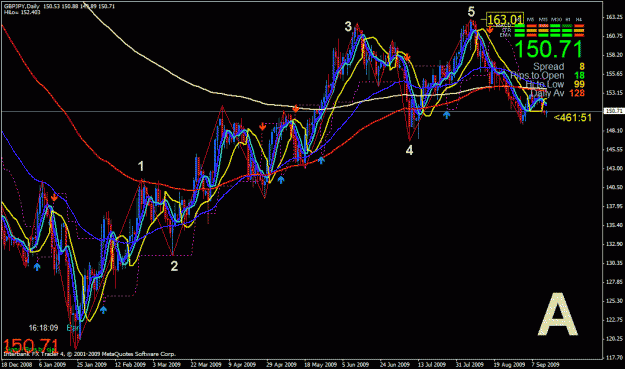Click the Pips to Open value 18

[579, 75]
